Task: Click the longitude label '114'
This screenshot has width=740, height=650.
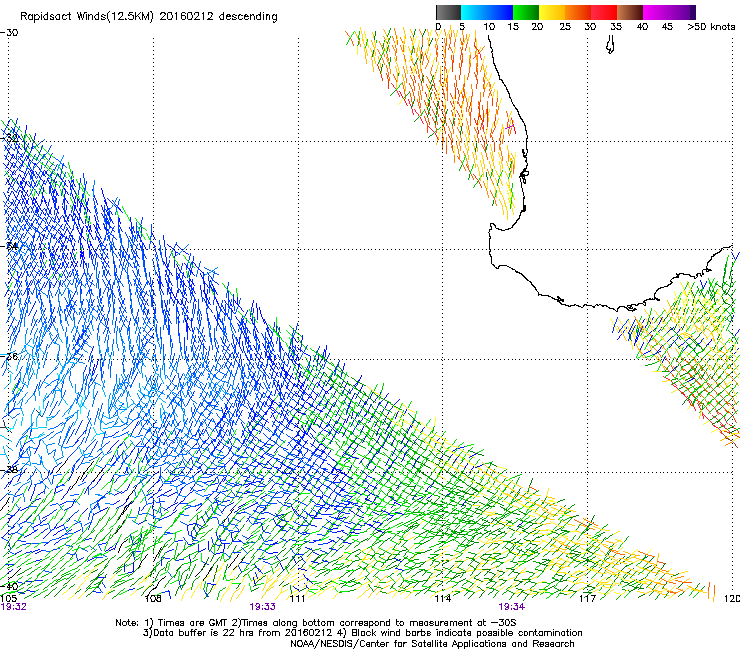Action: (x=443, y=599)
